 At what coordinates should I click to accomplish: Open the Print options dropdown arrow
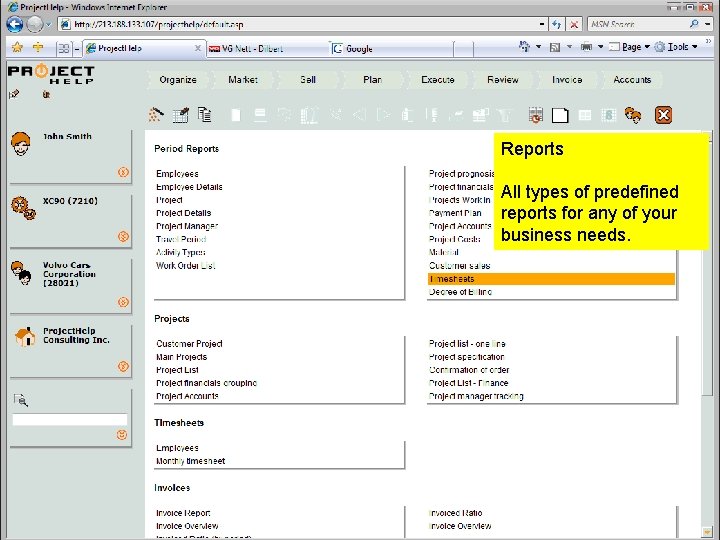601,47
